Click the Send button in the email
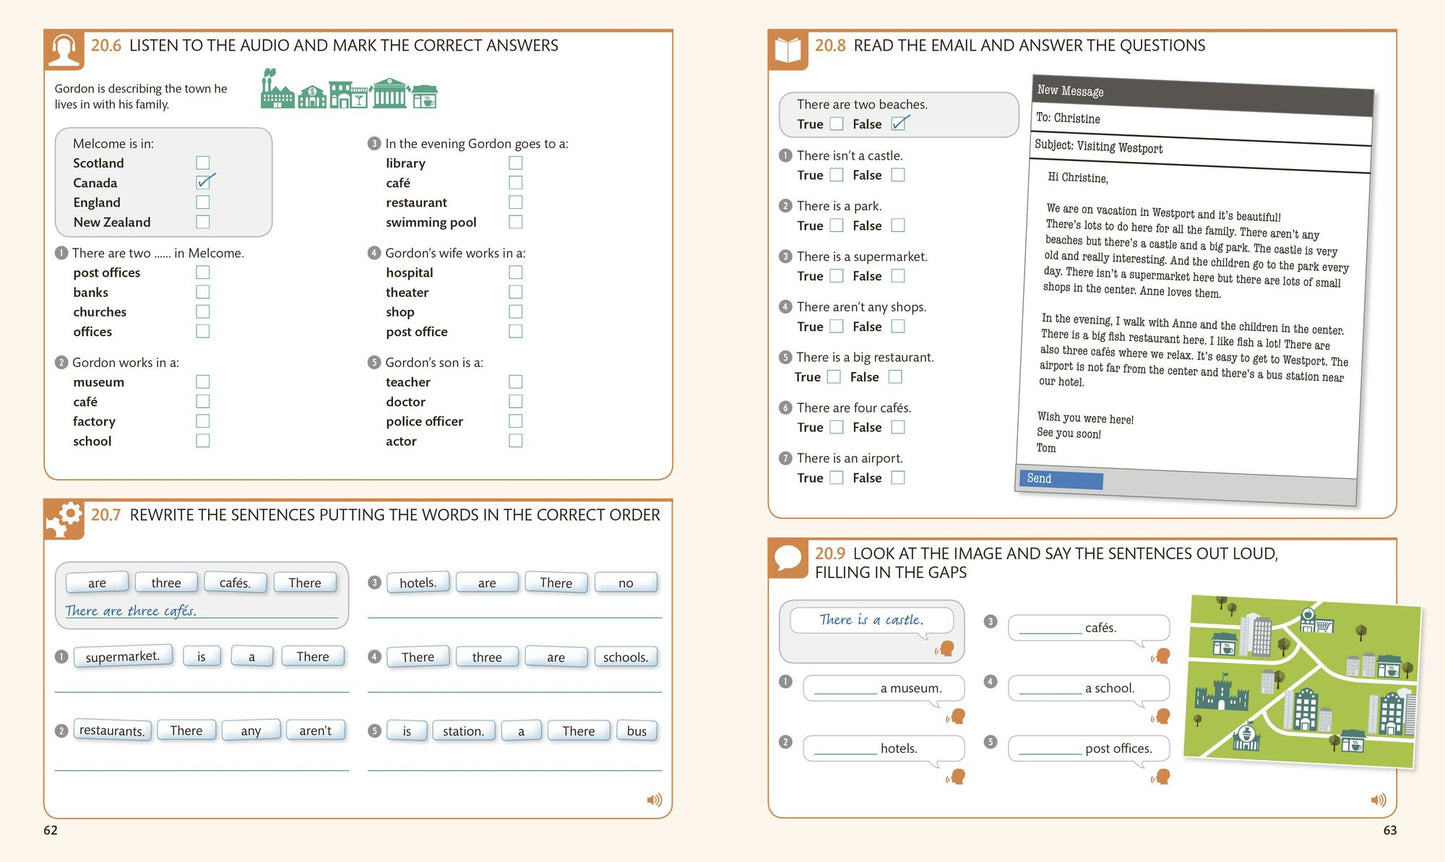This screenshot has width=1445, height=862. click(1060, 479)
